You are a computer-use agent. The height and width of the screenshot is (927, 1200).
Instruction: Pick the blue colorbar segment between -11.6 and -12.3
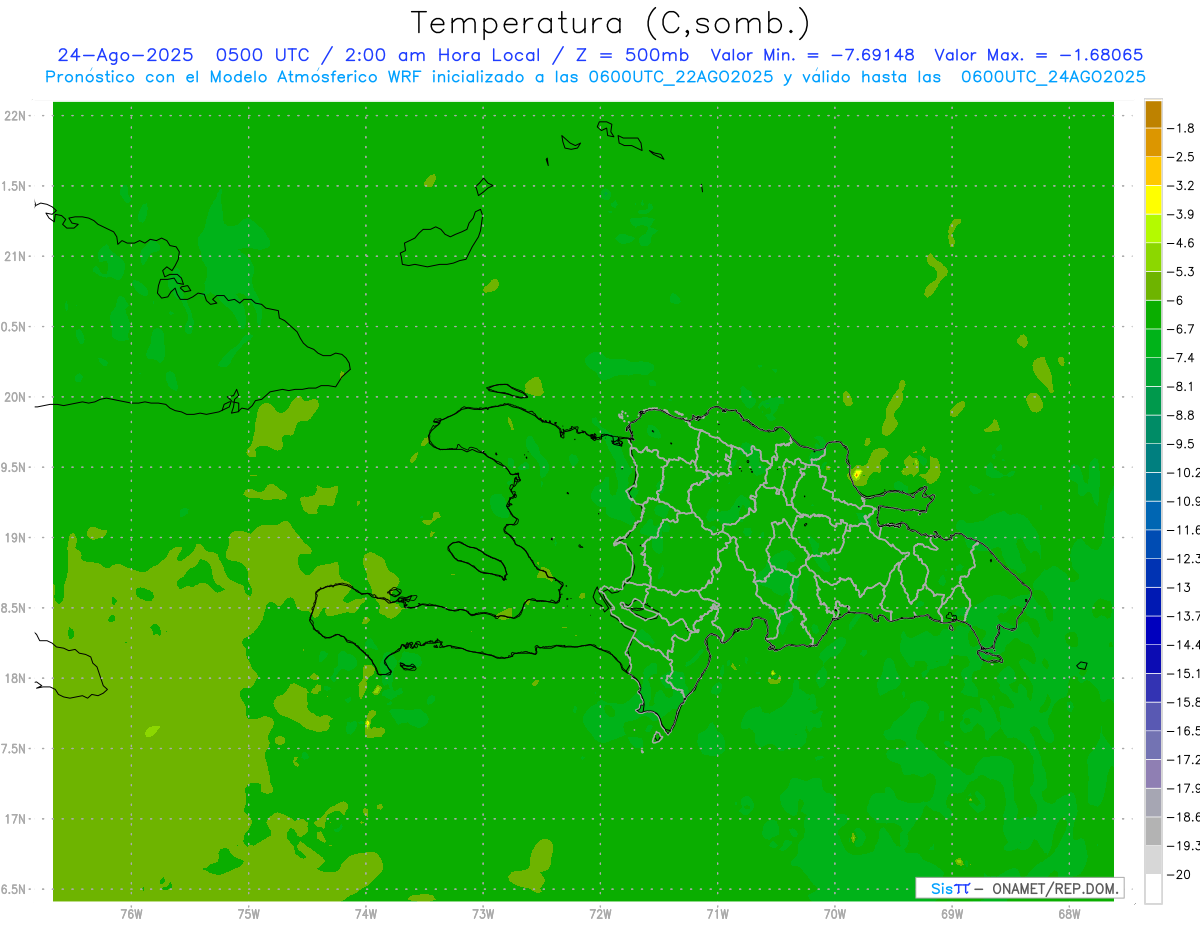(x=1153, y=544)
